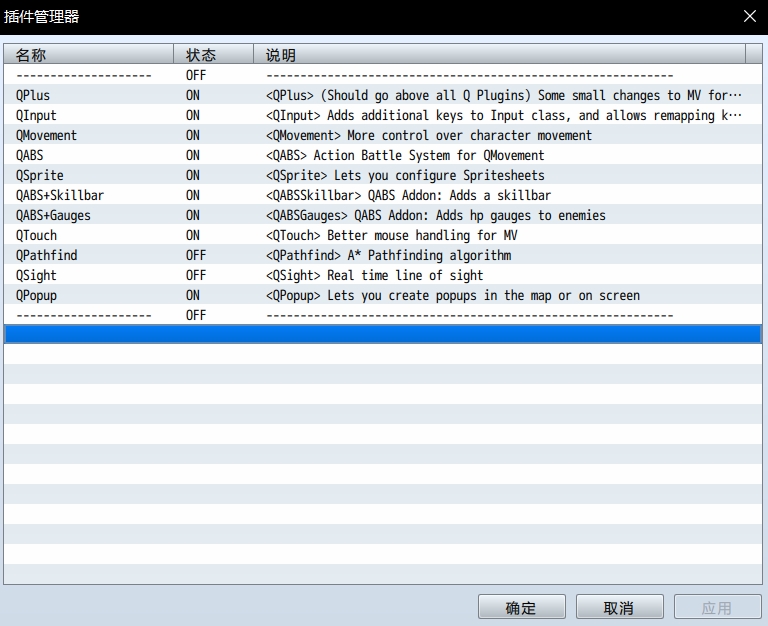The image size is (768, 626).
Task: Click the ON status of QMovement
Action: 192,135
